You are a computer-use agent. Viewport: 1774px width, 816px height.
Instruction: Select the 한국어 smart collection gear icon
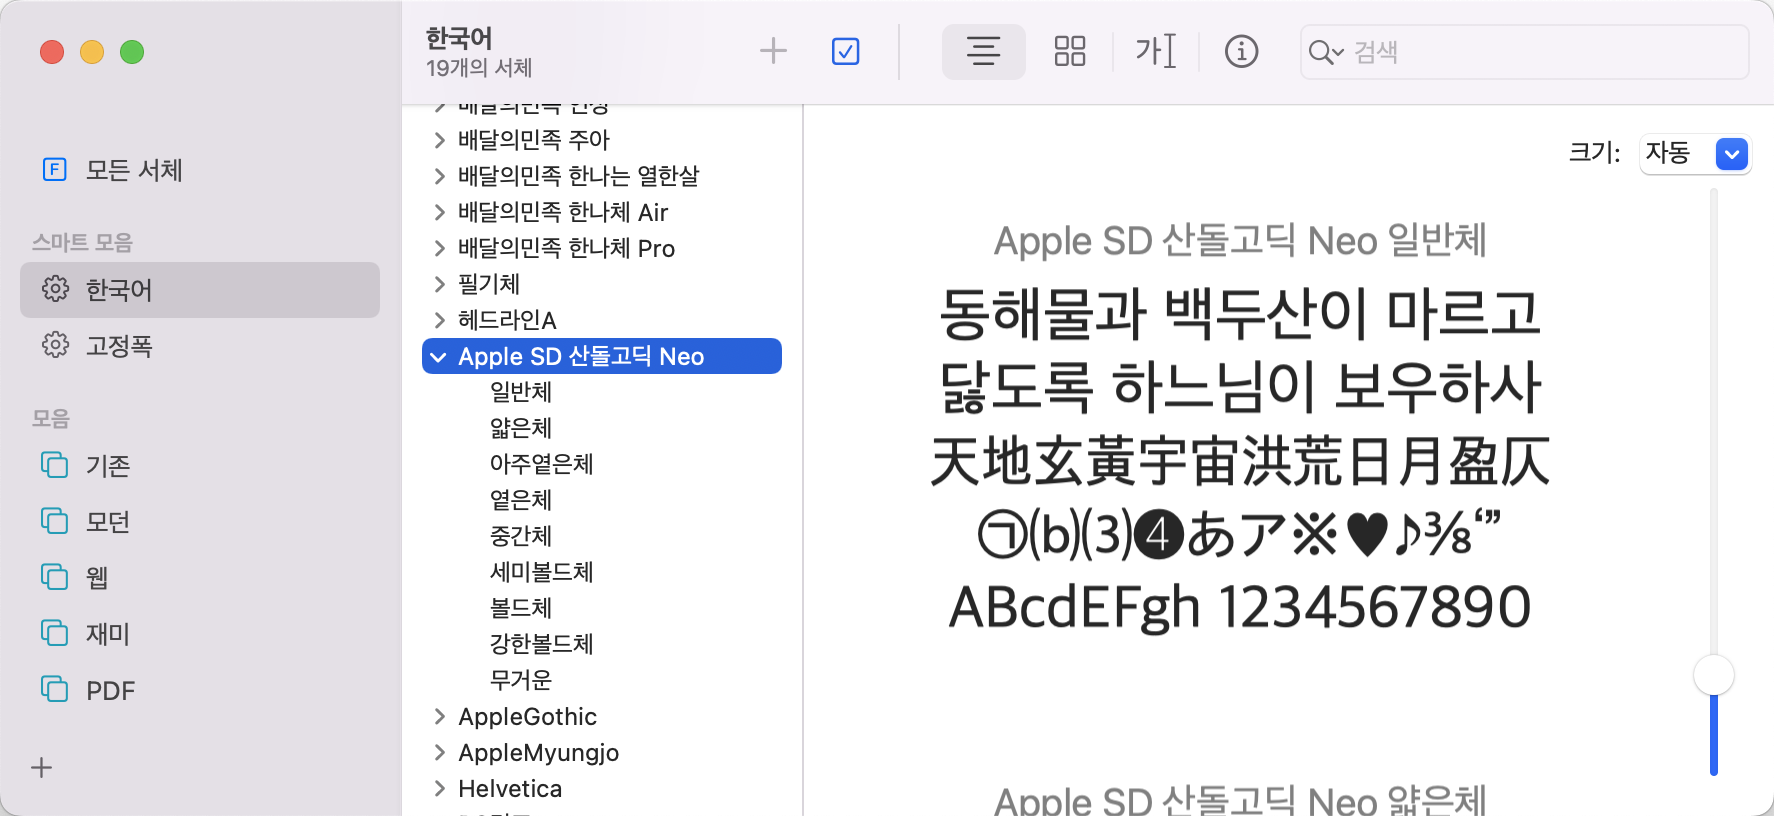coord(55,289)
